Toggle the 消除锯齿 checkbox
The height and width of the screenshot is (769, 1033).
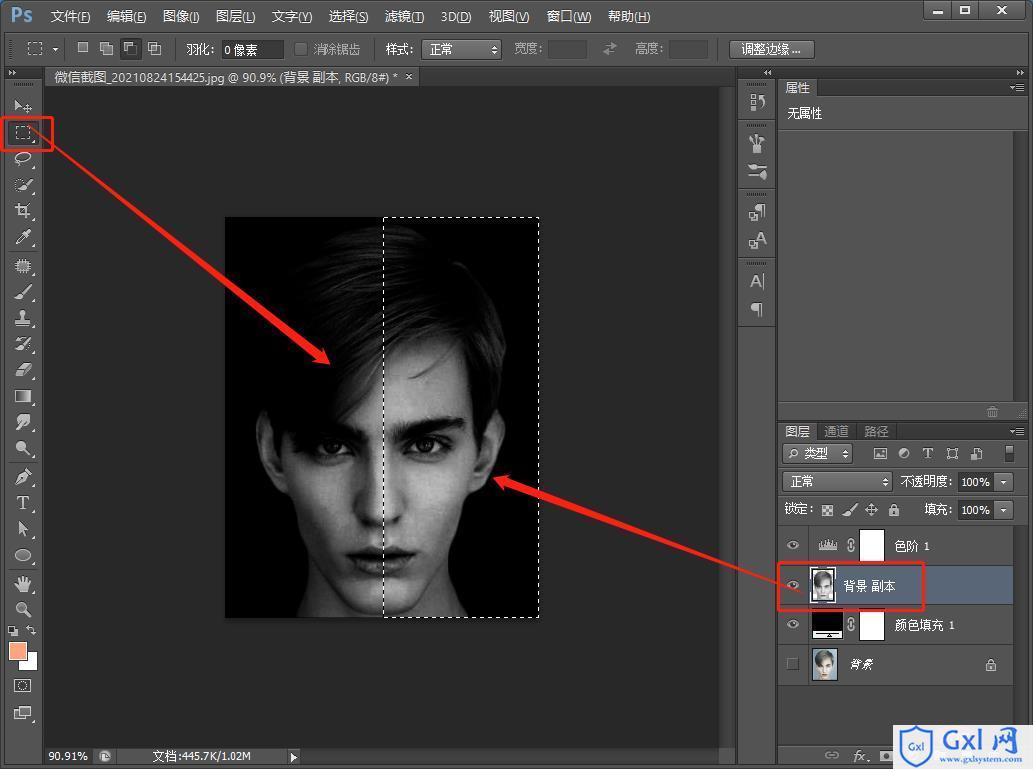[301, 49]
